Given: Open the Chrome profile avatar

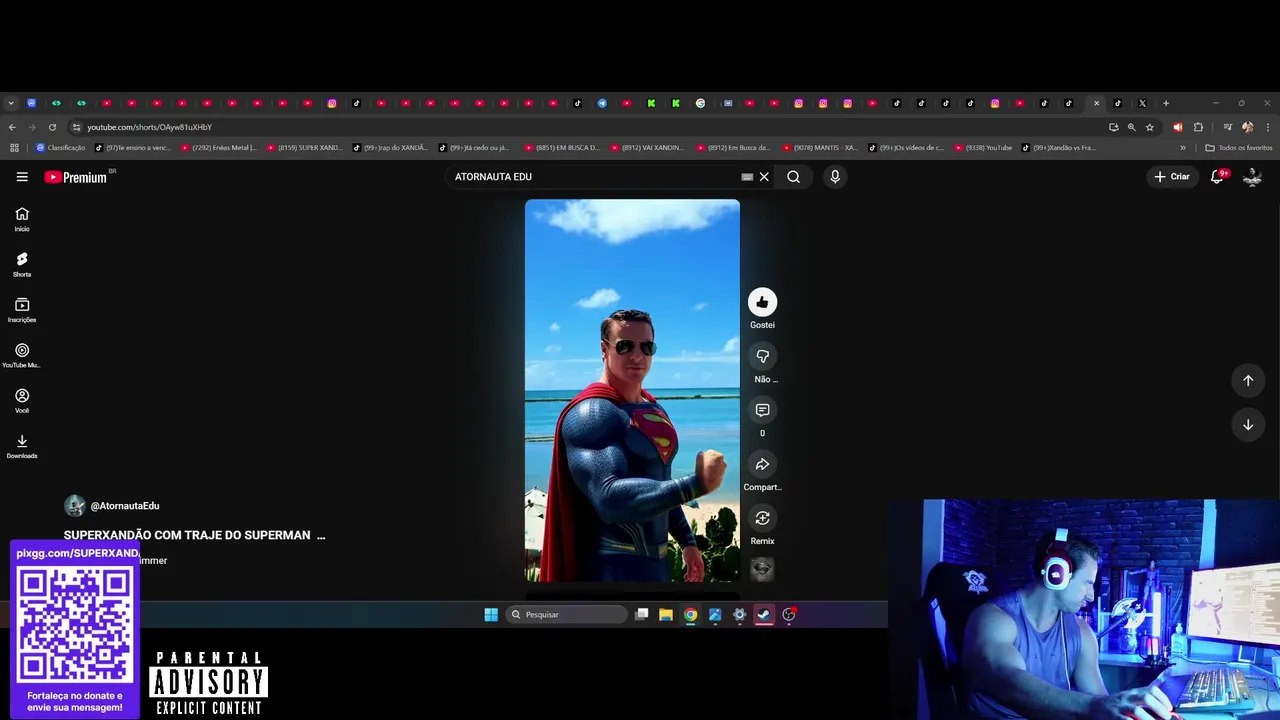Looking at the screenshot, I should [1247, 127].
